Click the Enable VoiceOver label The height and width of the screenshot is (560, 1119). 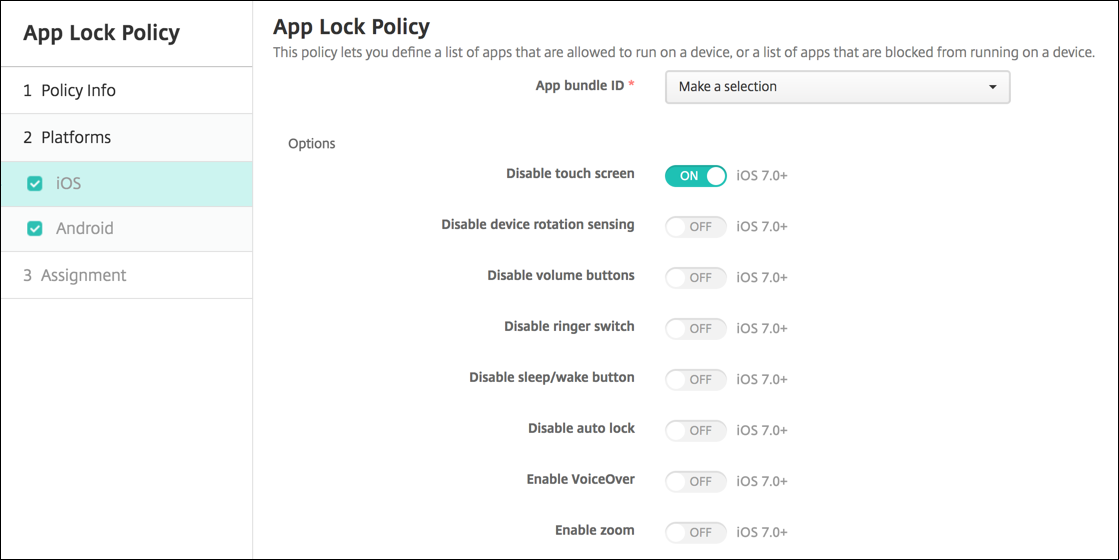click(x=580, y=480)
